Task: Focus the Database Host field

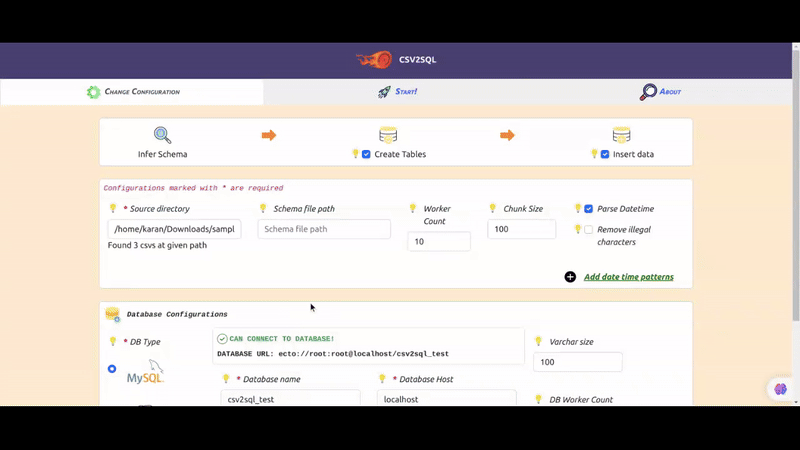Action: tap(446, 398)
